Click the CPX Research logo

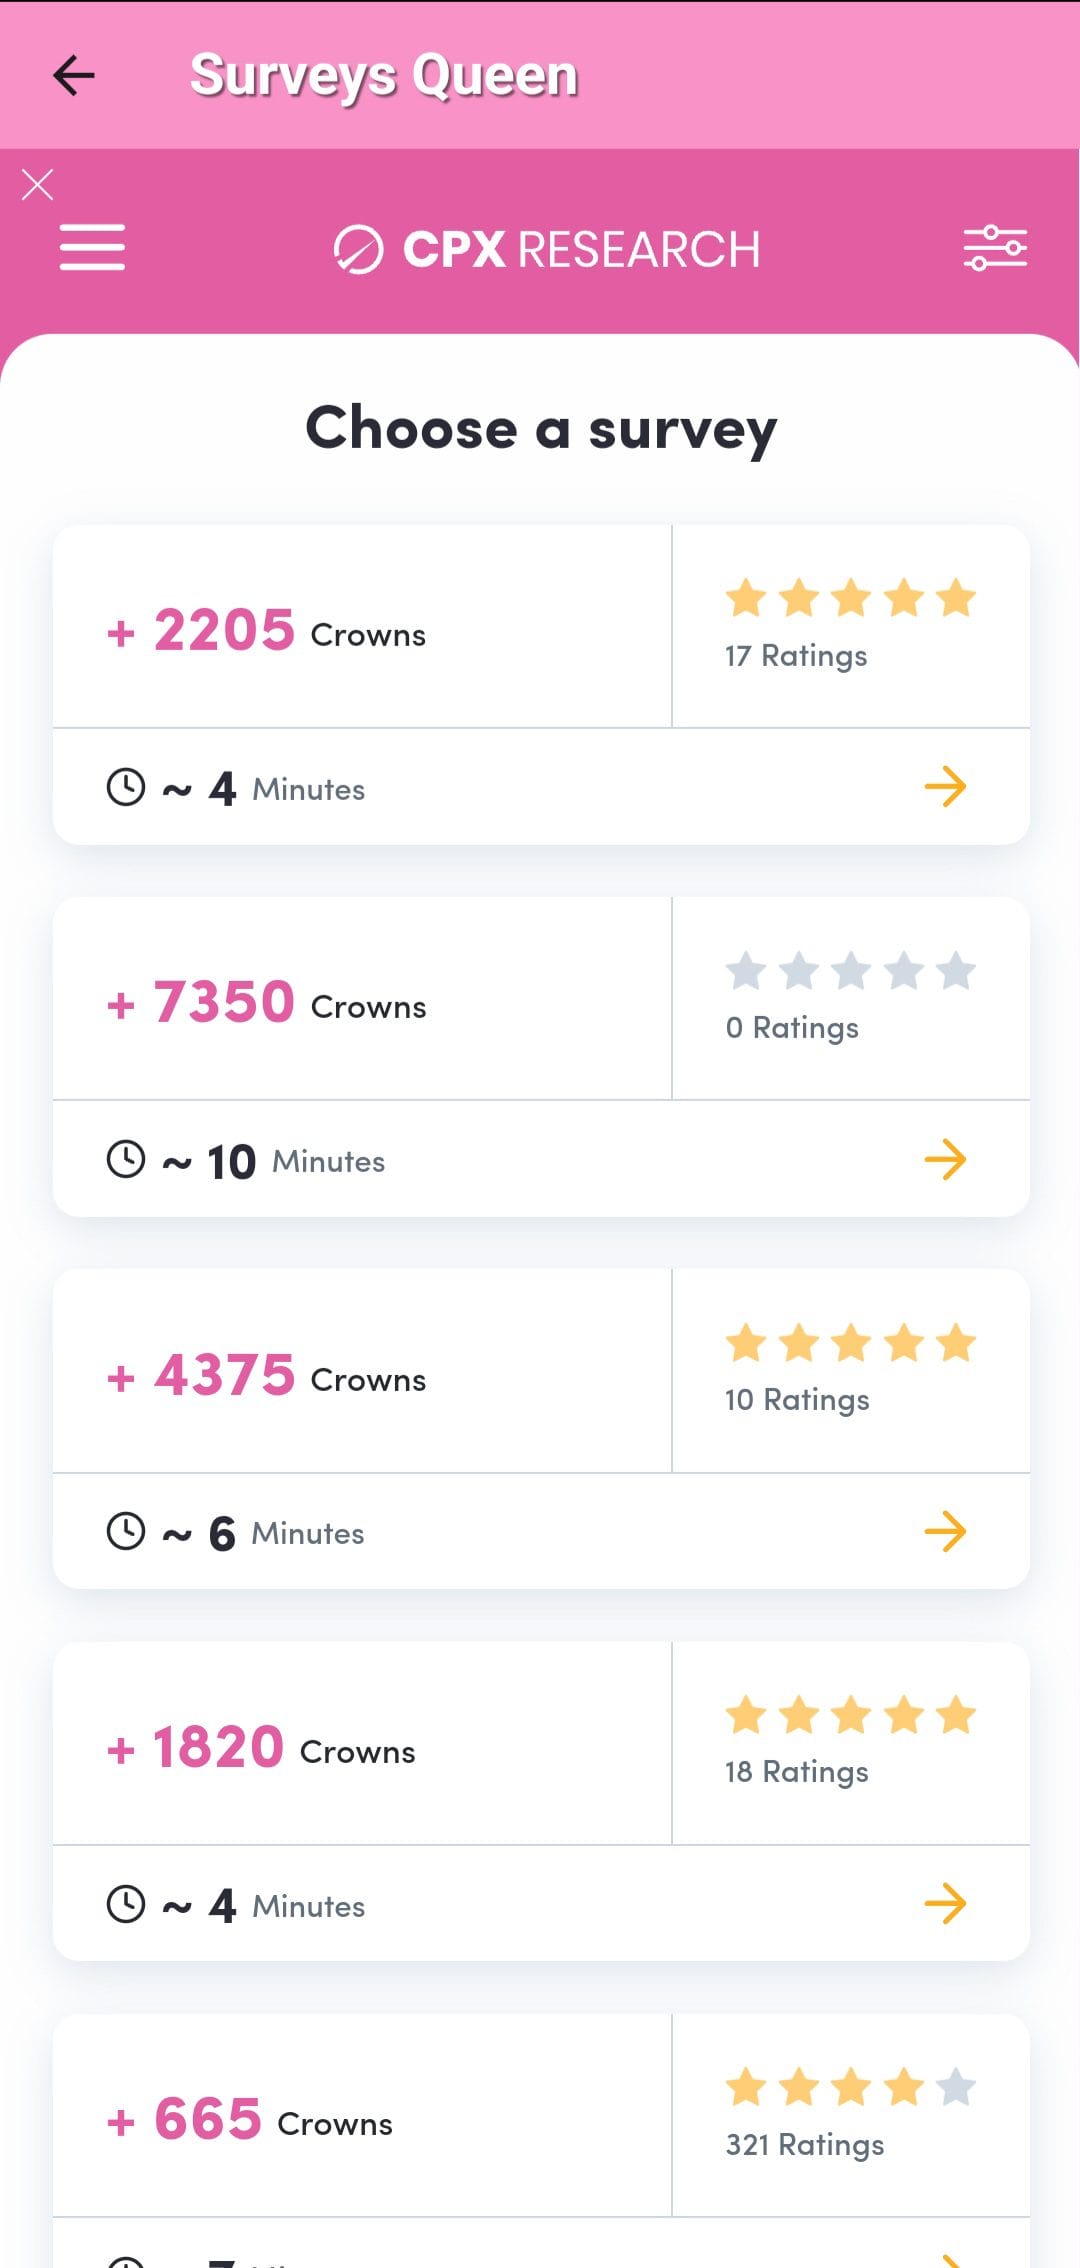click(x=546, y=249)
